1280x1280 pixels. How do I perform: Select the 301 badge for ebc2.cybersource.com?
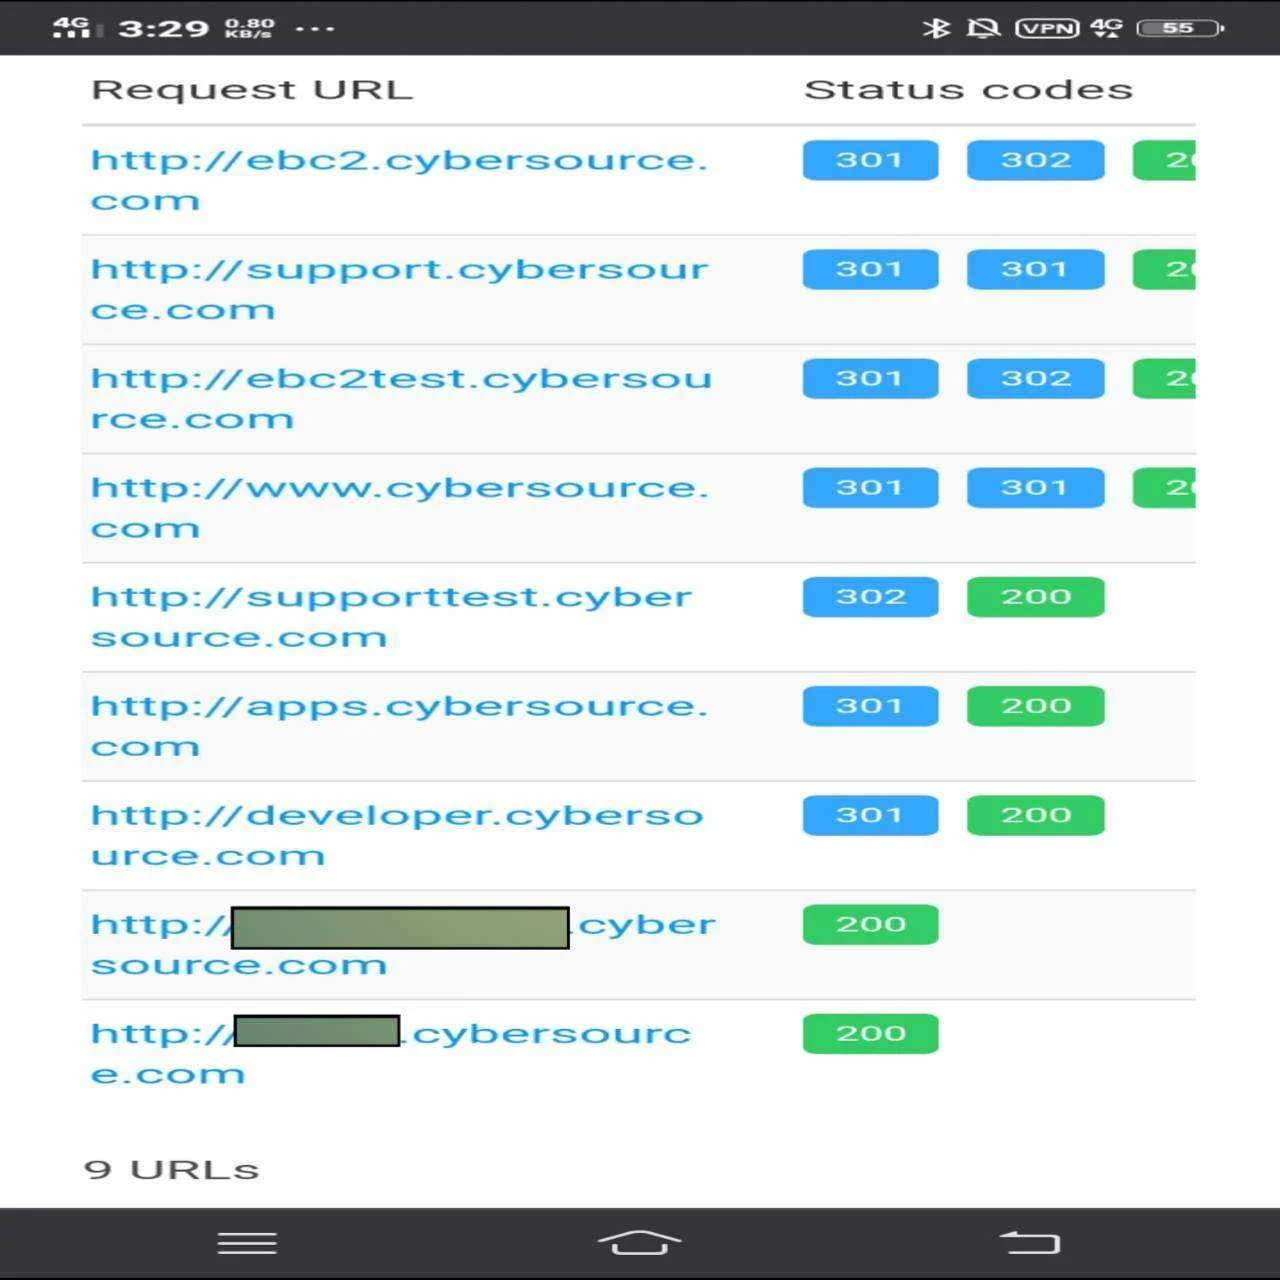click(x=870, y=160)
